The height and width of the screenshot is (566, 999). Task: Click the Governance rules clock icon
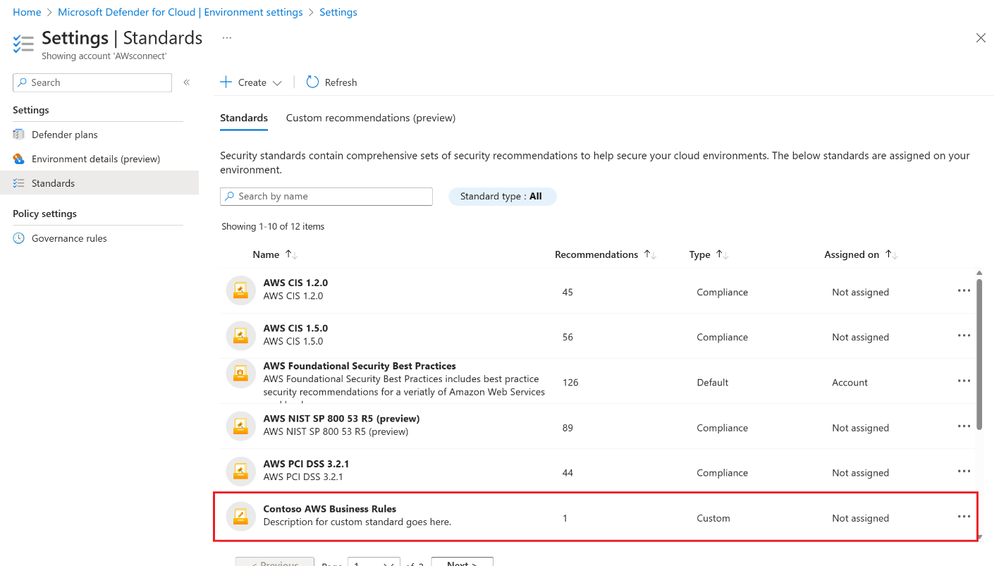pos(18,238)
